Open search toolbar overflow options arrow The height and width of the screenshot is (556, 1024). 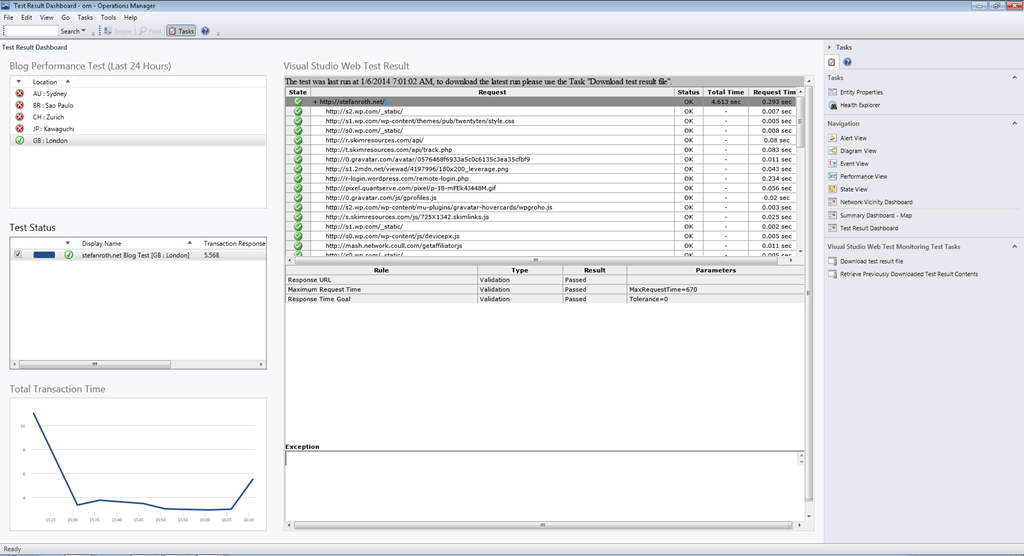coord(93,33)
